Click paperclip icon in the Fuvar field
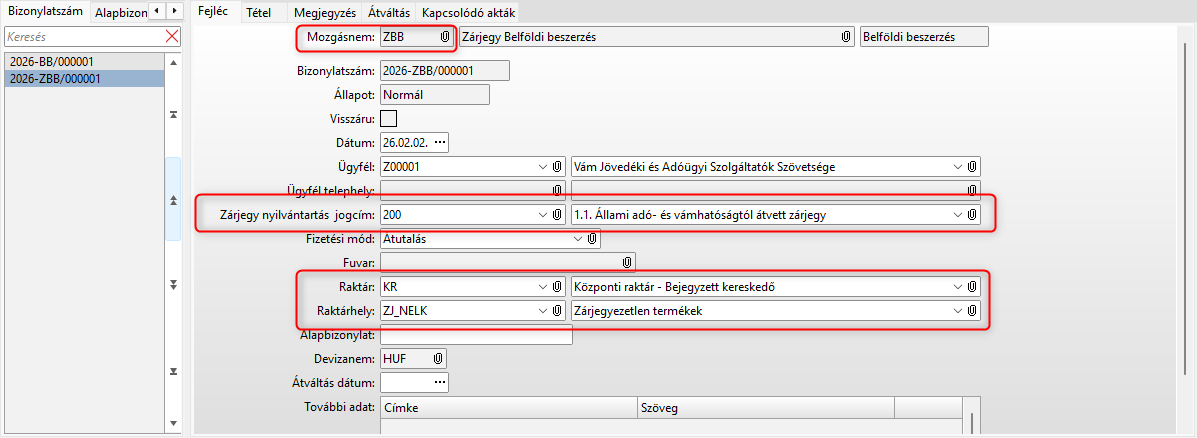 pyautogui.click(x=627, y=262)
